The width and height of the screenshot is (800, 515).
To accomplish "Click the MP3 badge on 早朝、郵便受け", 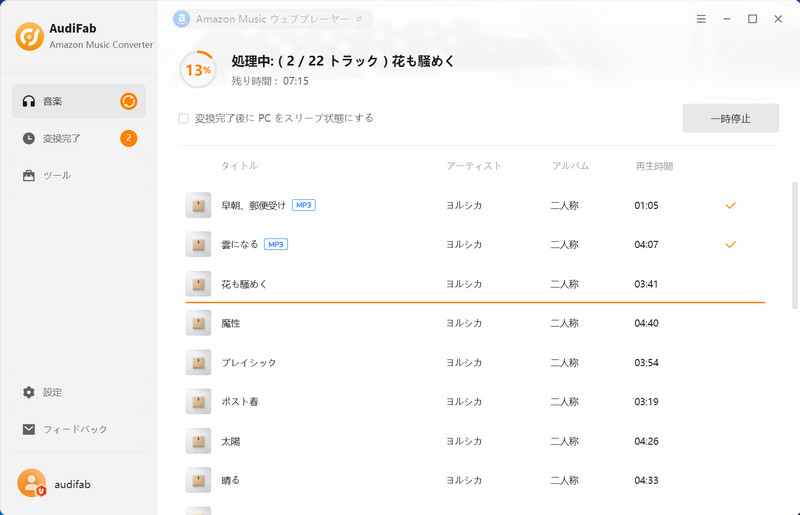I will 304,205.
